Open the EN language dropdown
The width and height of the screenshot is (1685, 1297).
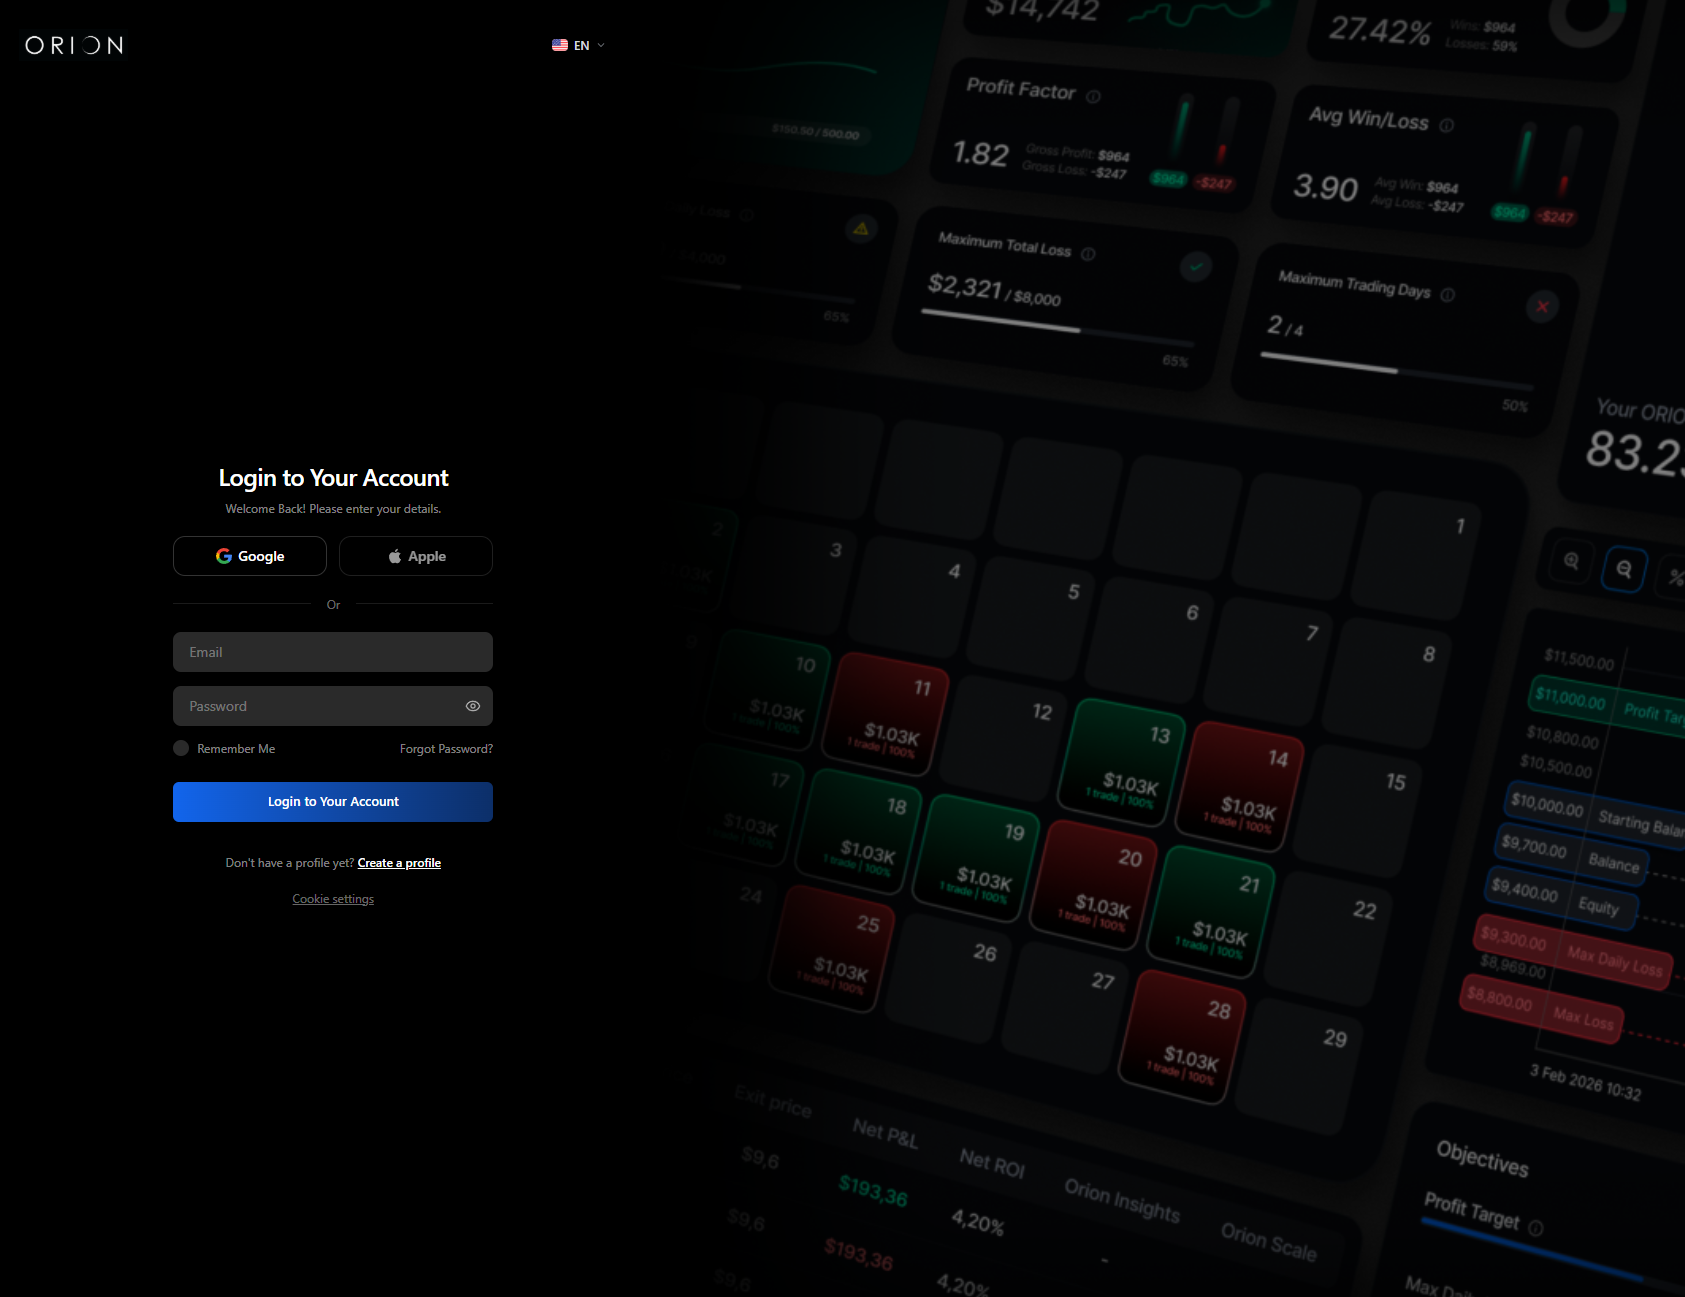tap(578, 46)
